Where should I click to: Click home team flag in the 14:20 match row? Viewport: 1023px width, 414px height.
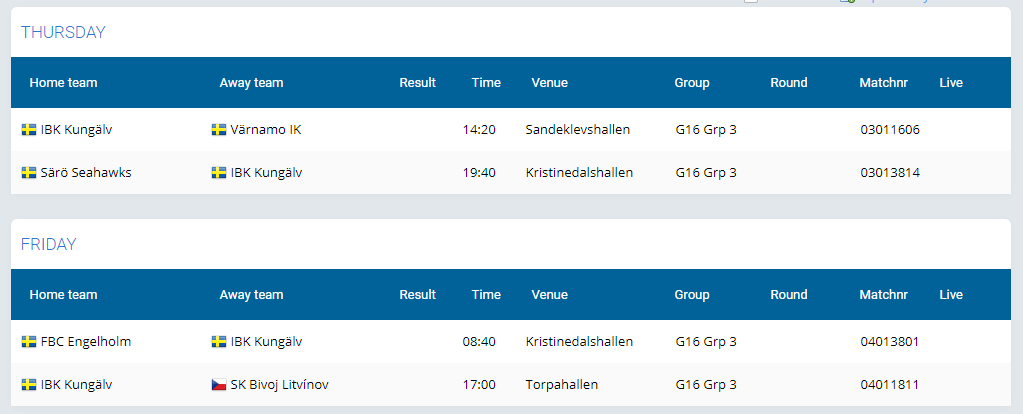(x=29, y=130)
